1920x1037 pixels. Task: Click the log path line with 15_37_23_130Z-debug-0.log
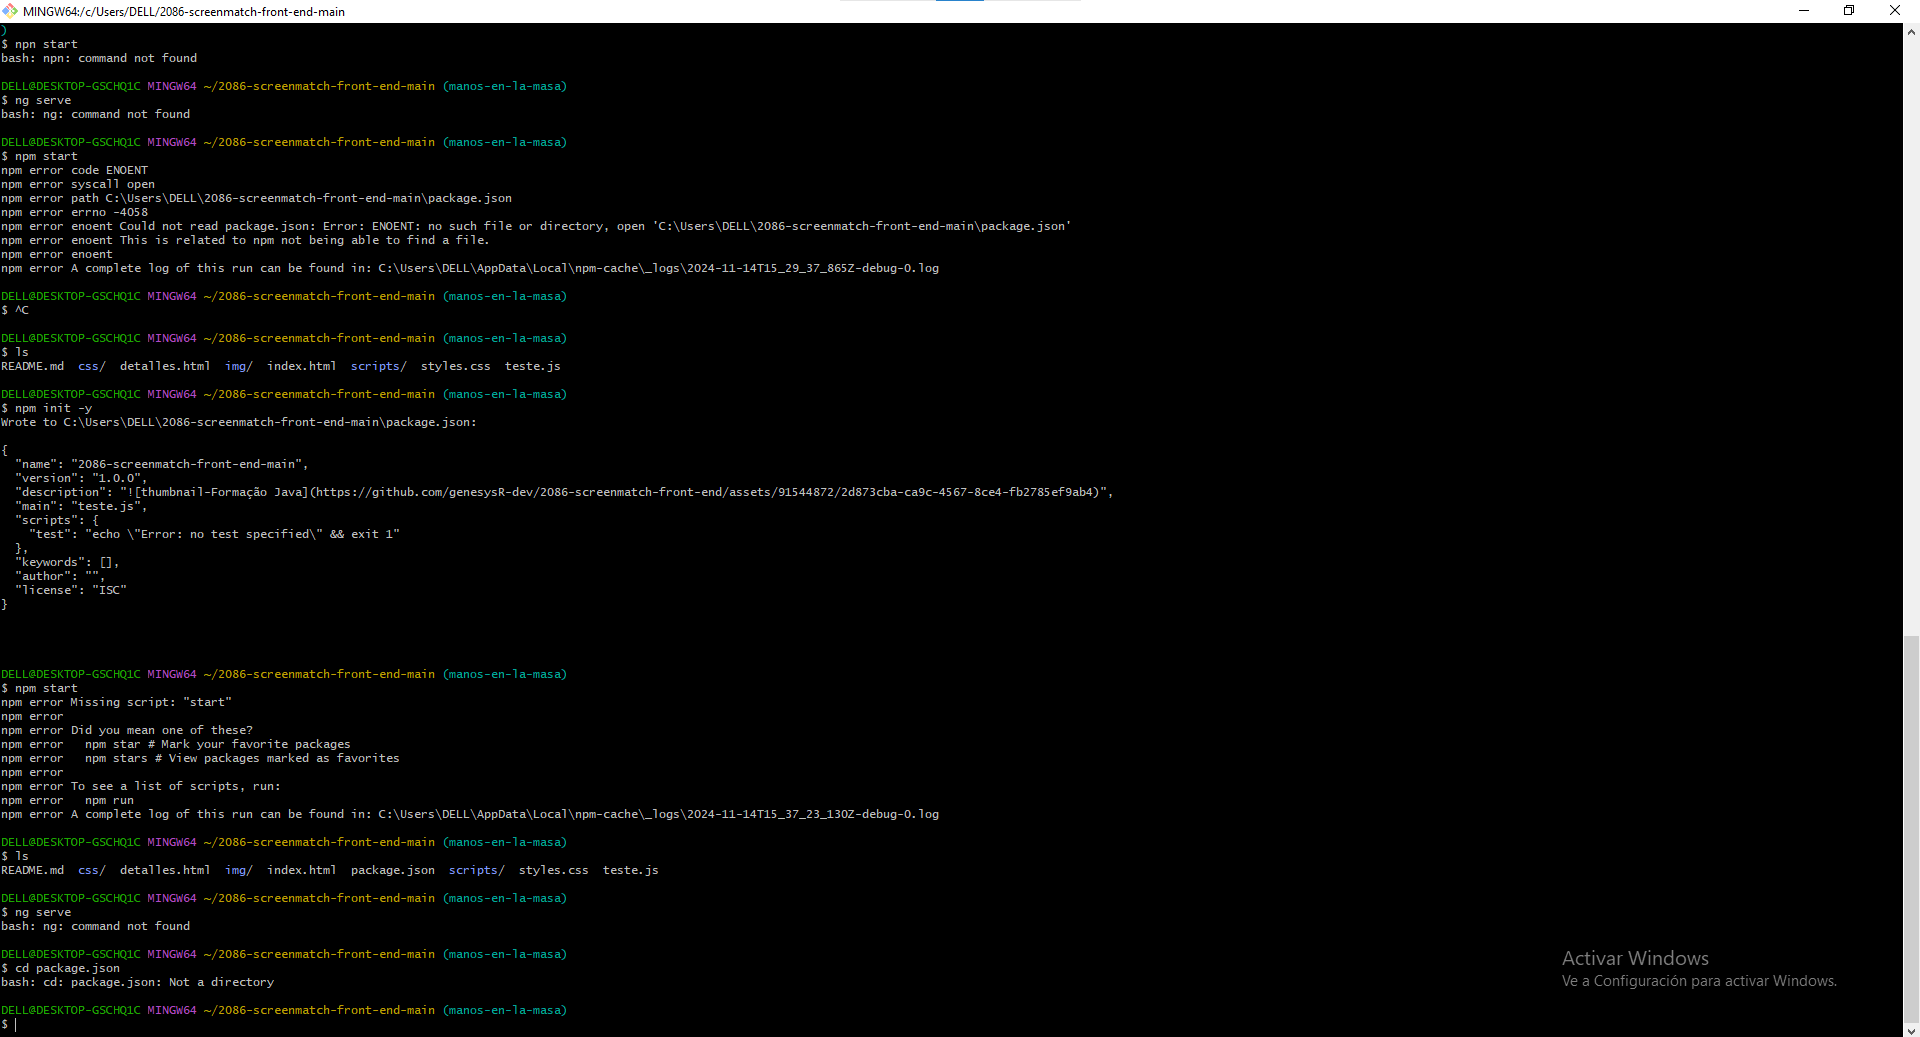click(470, 814)
